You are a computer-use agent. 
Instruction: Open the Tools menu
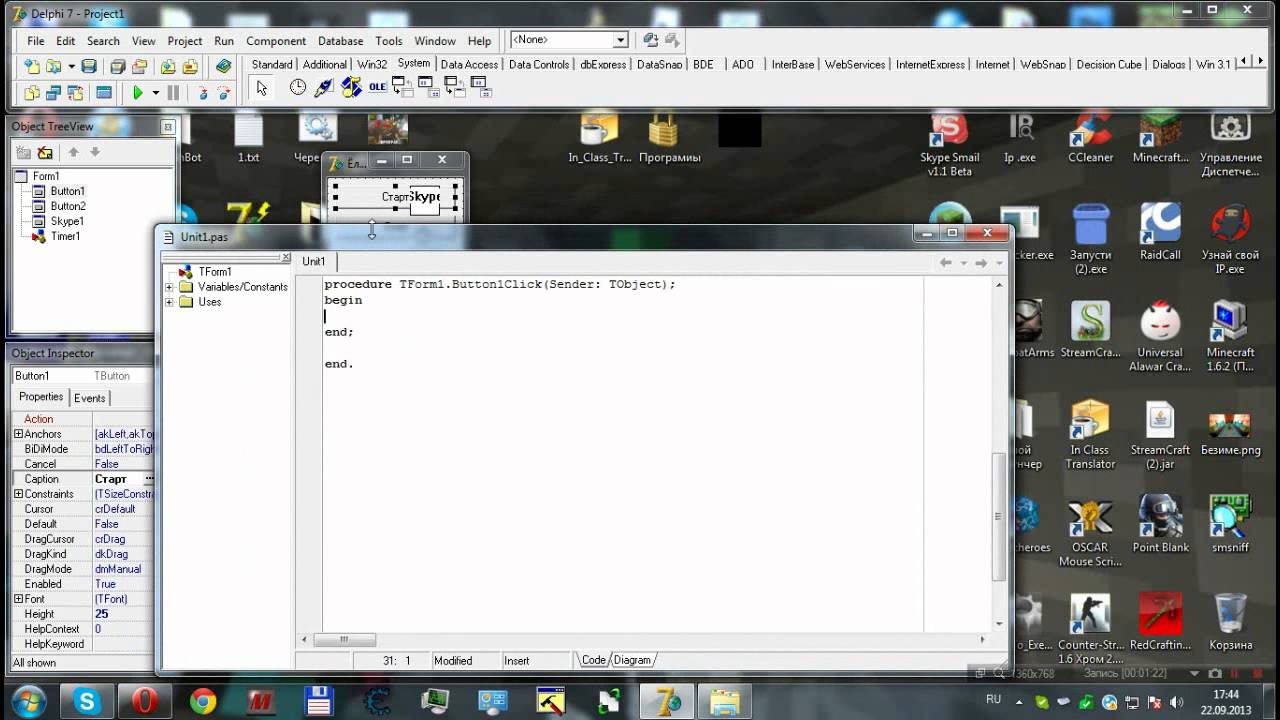[x=389, y=41]
